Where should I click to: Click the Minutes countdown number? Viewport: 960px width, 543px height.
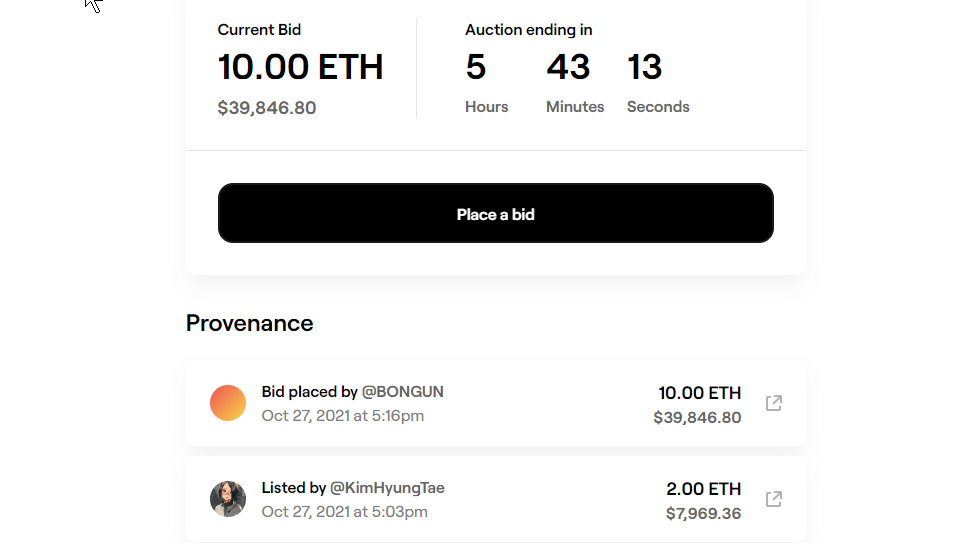[x=568, y=67]
